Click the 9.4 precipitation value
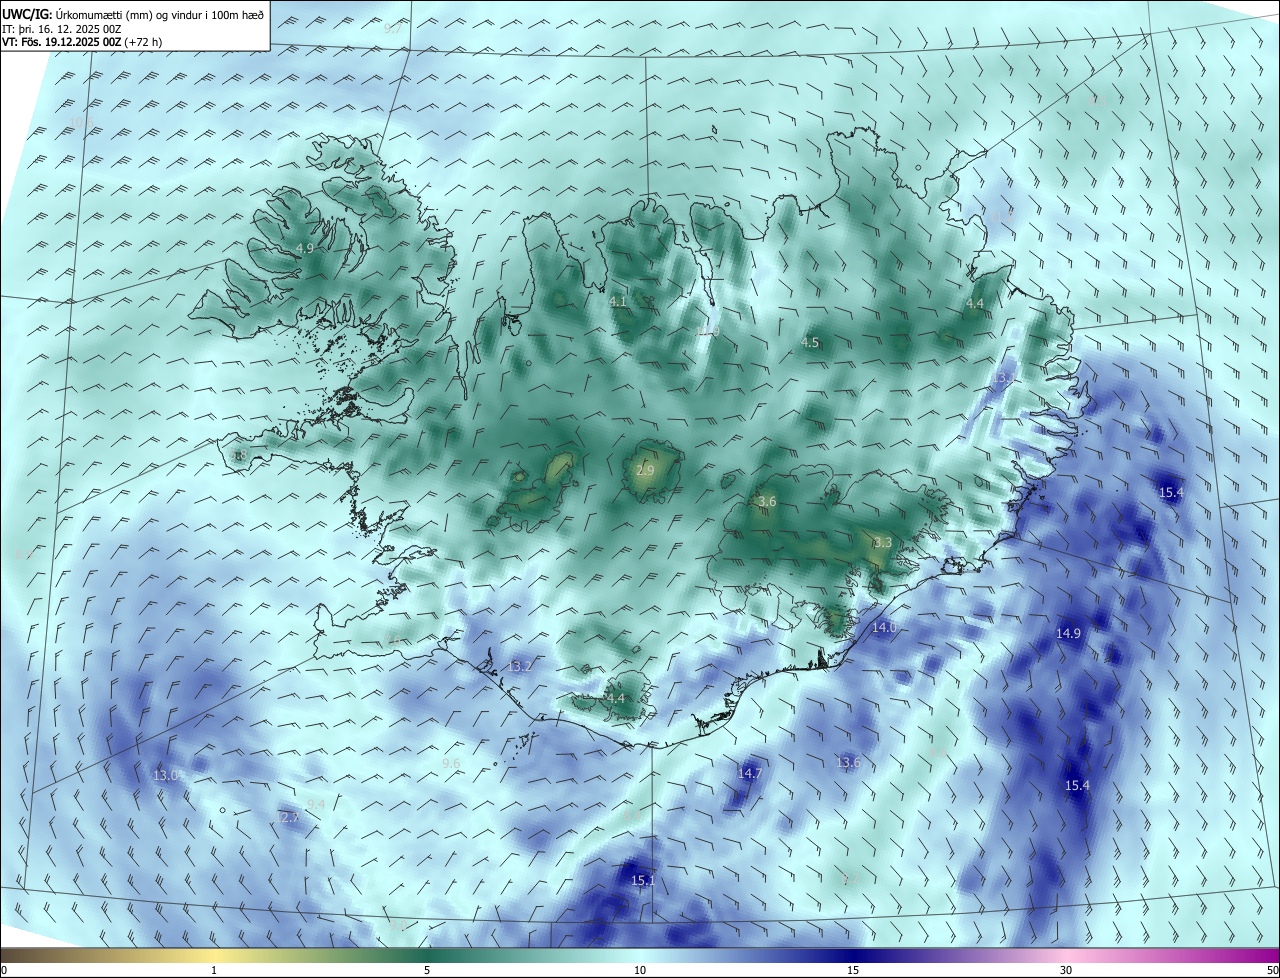This screenshot has height=978, width=1280. click(316, 804)
